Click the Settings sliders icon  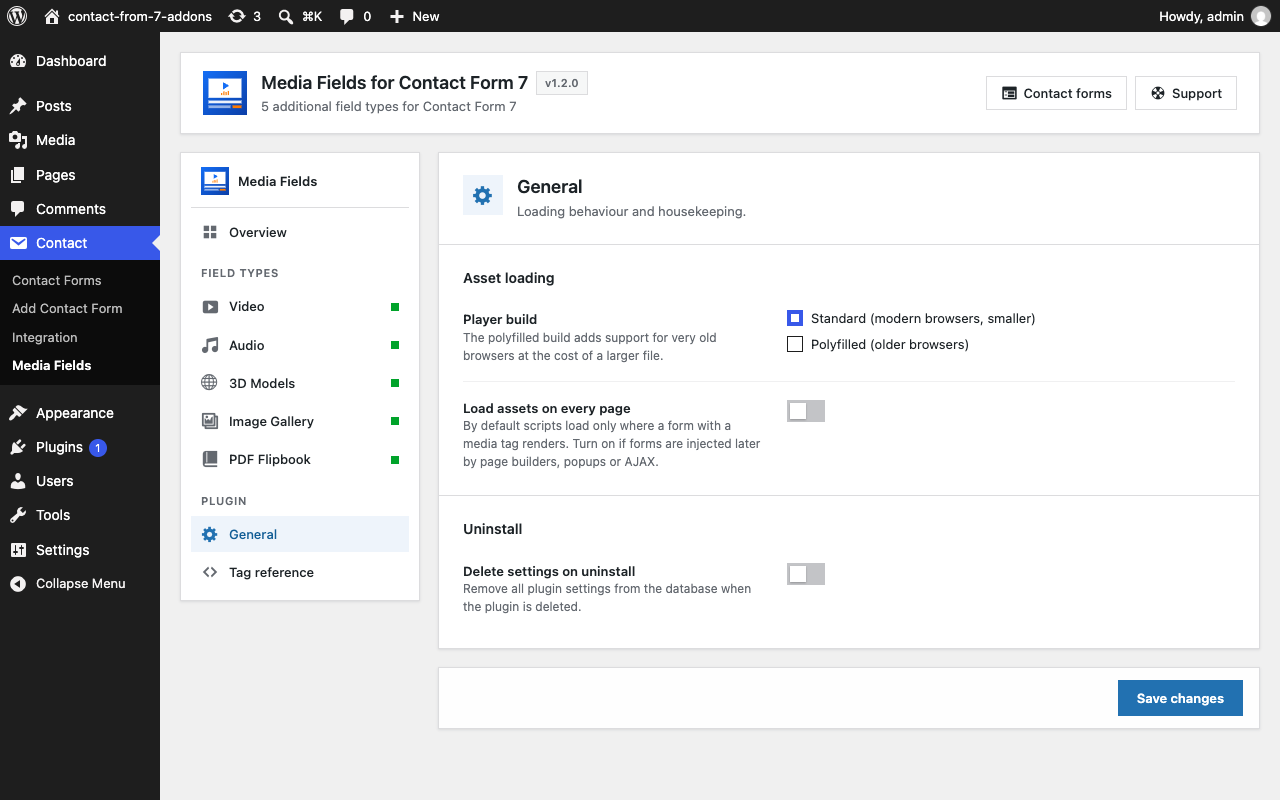18,550
